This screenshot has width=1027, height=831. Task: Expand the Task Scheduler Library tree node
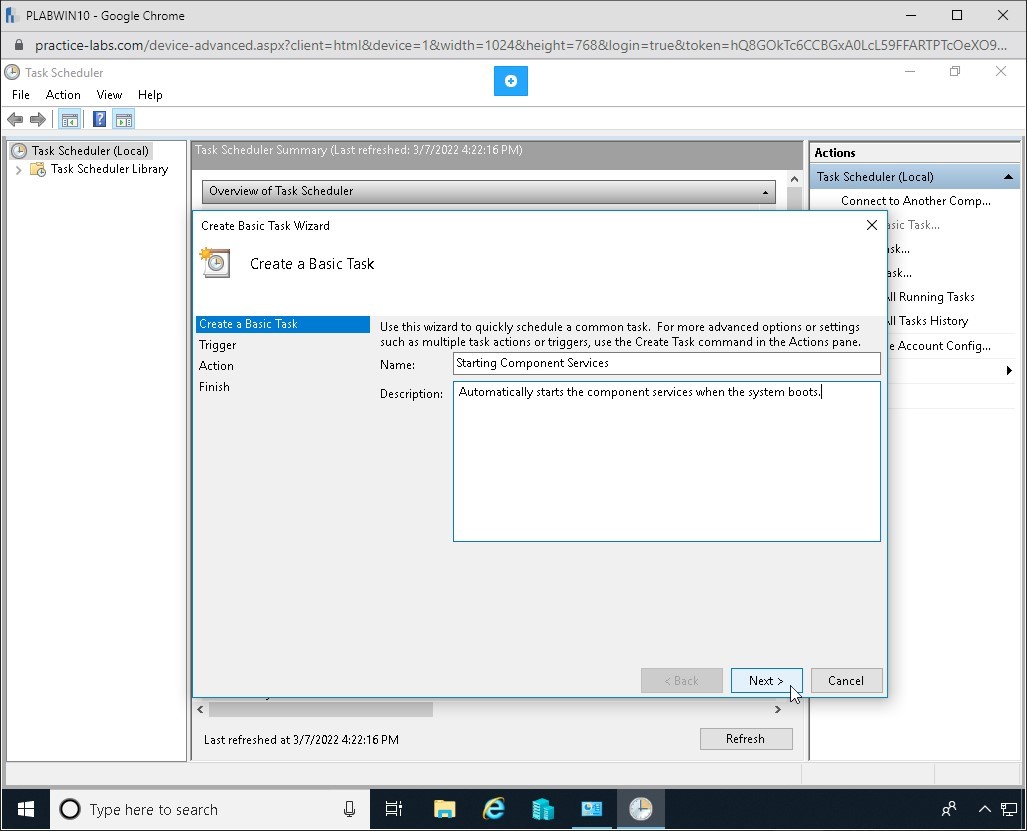pyautogui.click(x=18, y=170)
